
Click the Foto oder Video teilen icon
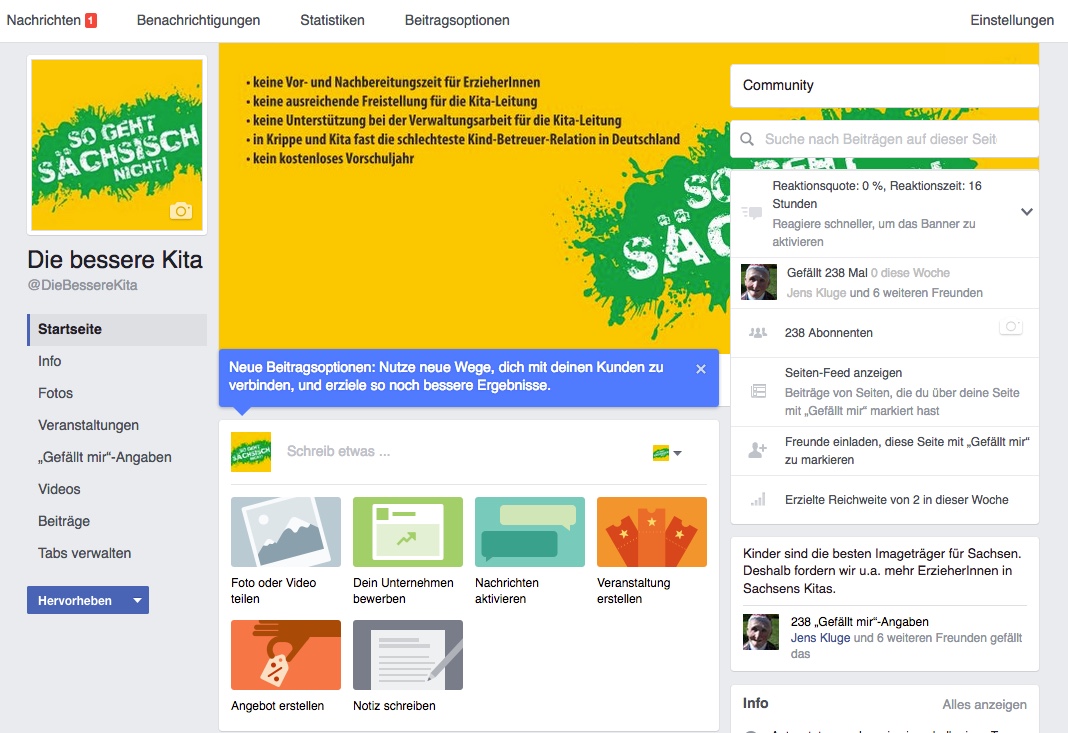285,532
